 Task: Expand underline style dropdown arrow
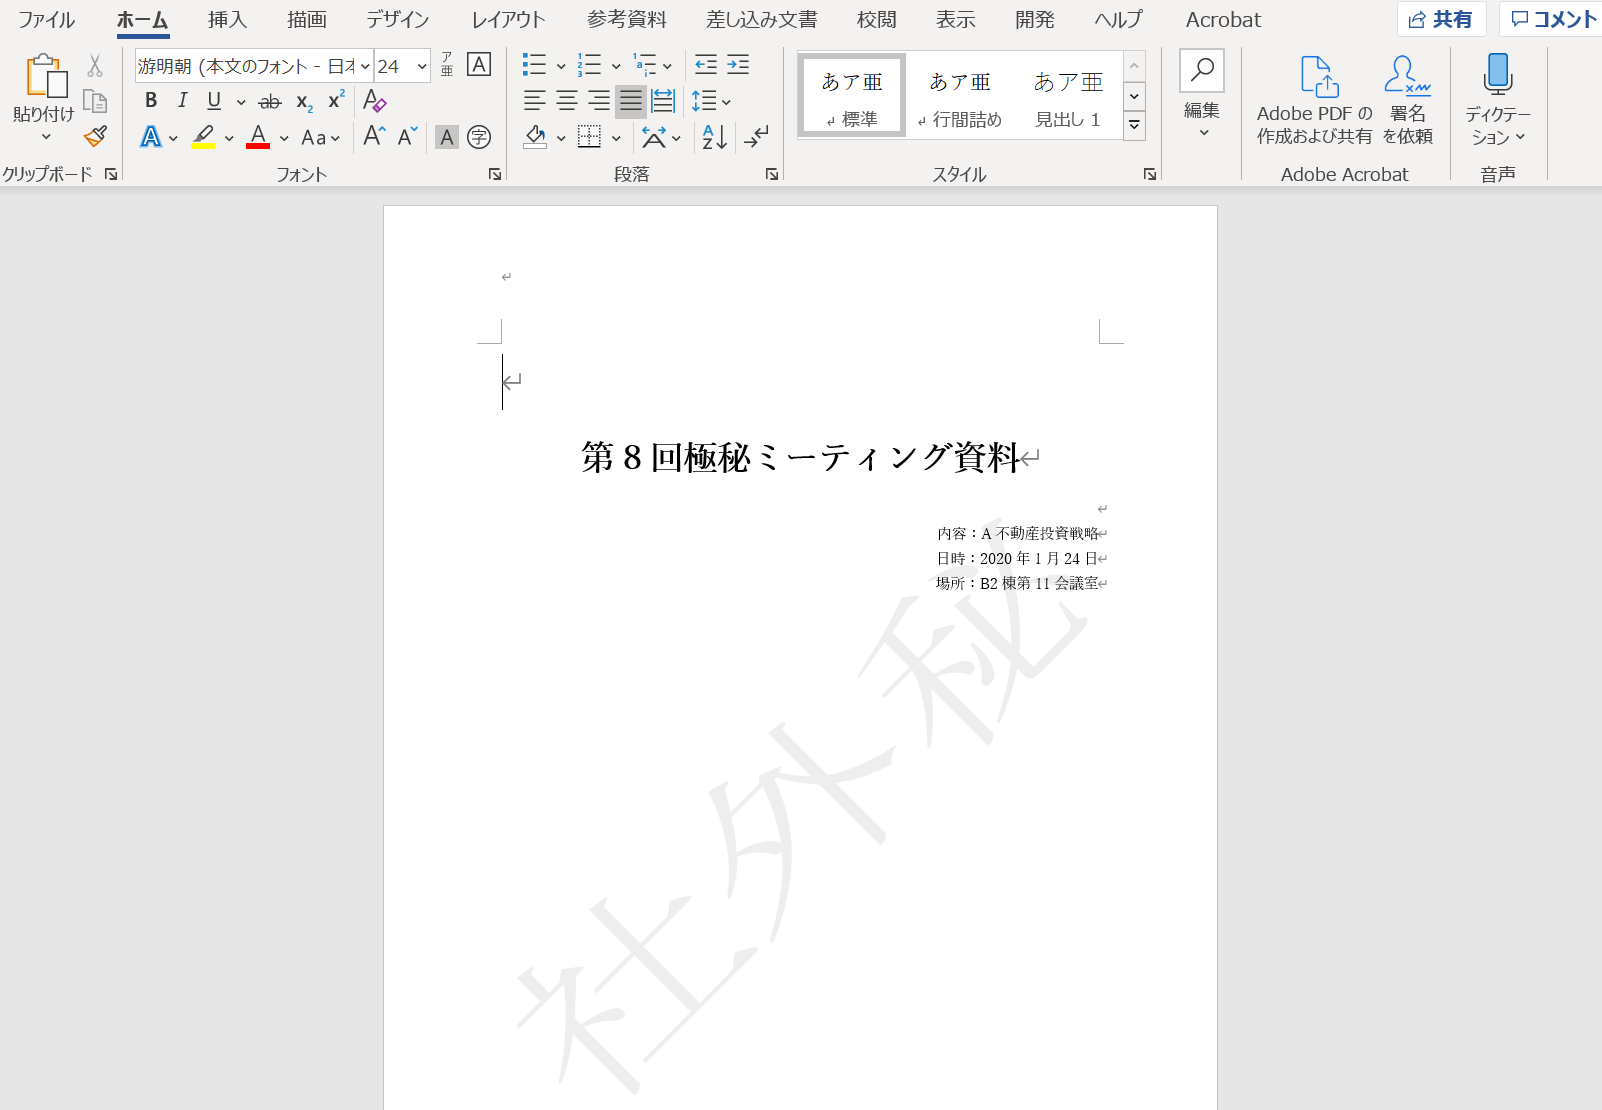[x=240, y=102]
